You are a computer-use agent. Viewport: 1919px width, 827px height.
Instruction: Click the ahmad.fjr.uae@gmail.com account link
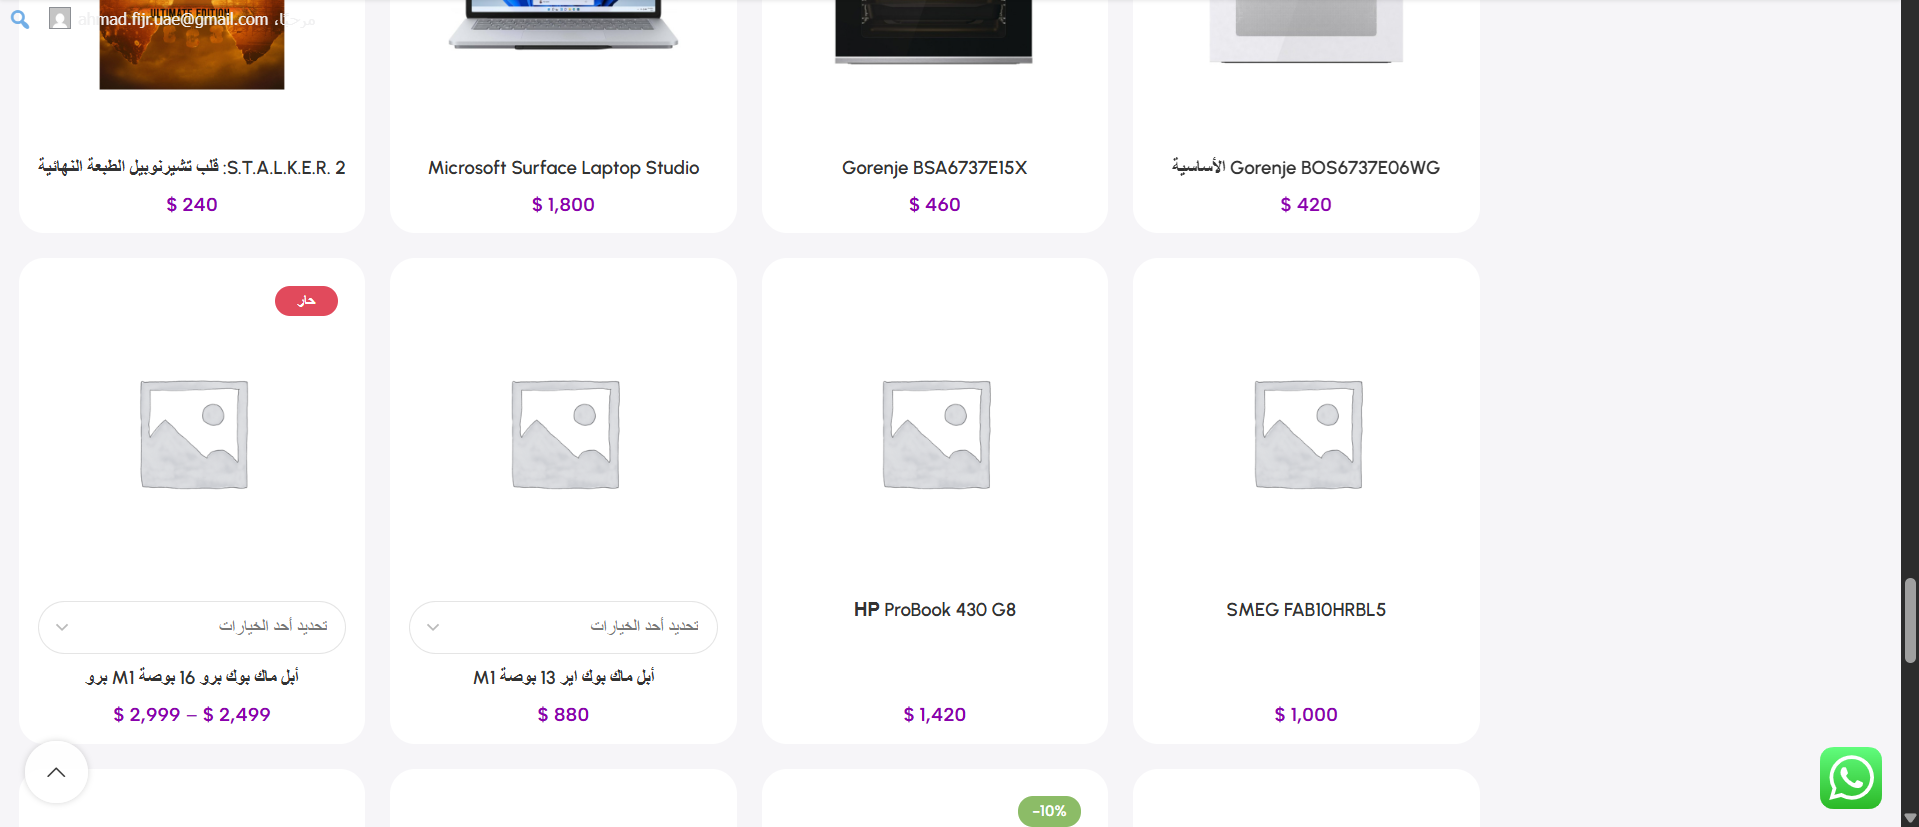(x=173, y=19)
